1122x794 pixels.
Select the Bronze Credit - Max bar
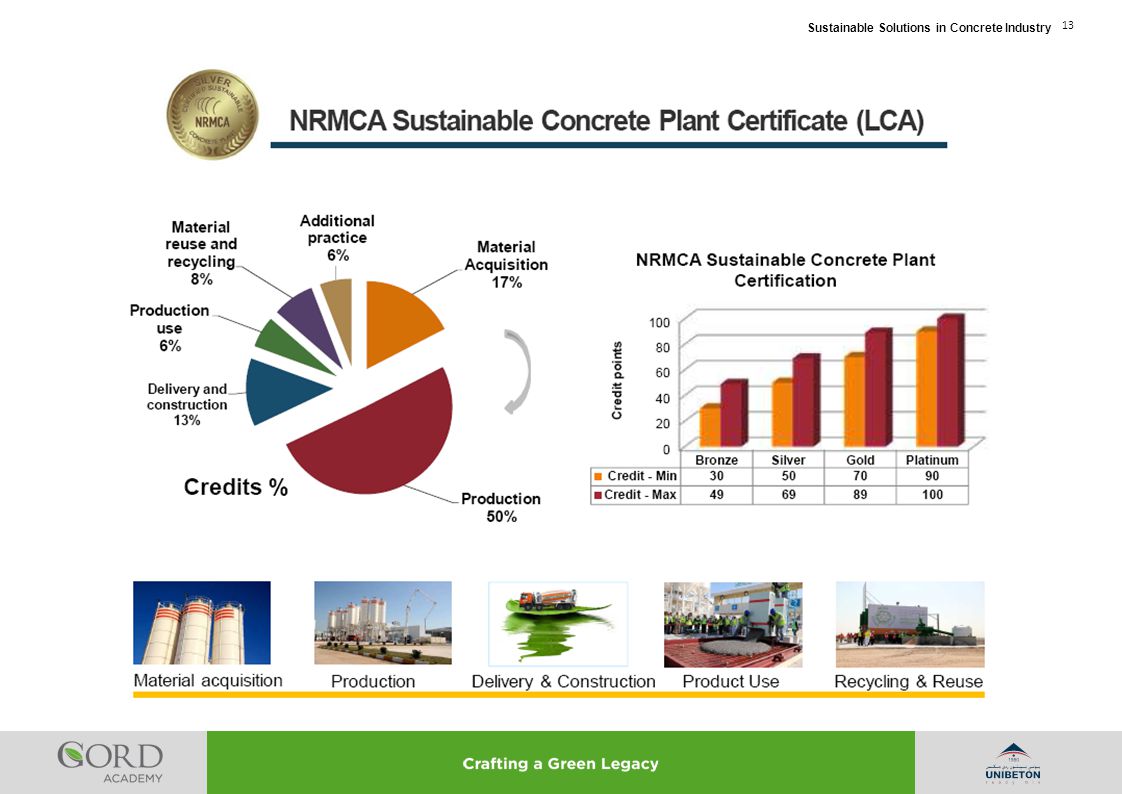tap(734, 413)
